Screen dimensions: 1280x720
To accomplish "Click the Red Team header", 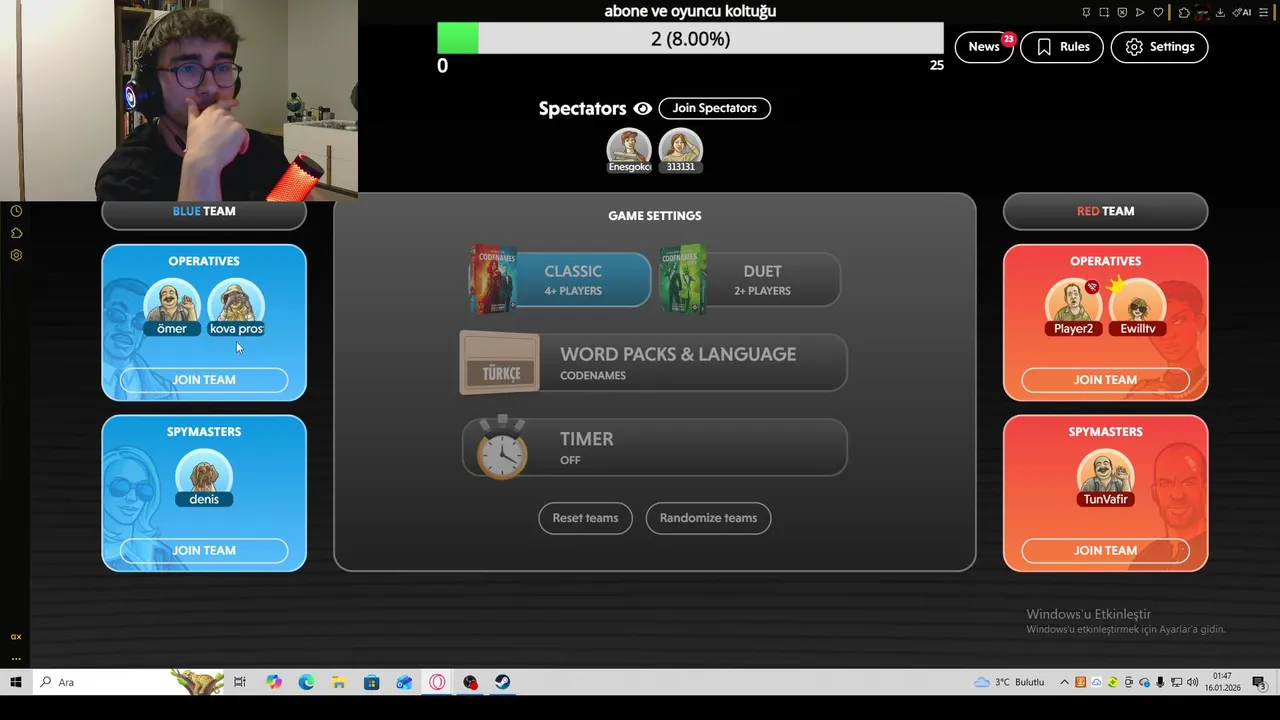I will tap(1105, 211).
